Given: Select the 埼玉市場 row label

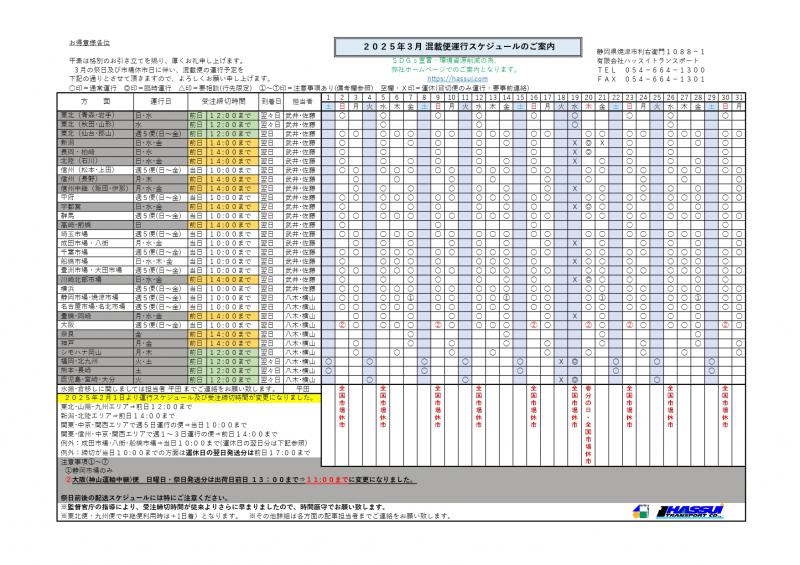Looking at the screenshot, I should tap(95, 234).
